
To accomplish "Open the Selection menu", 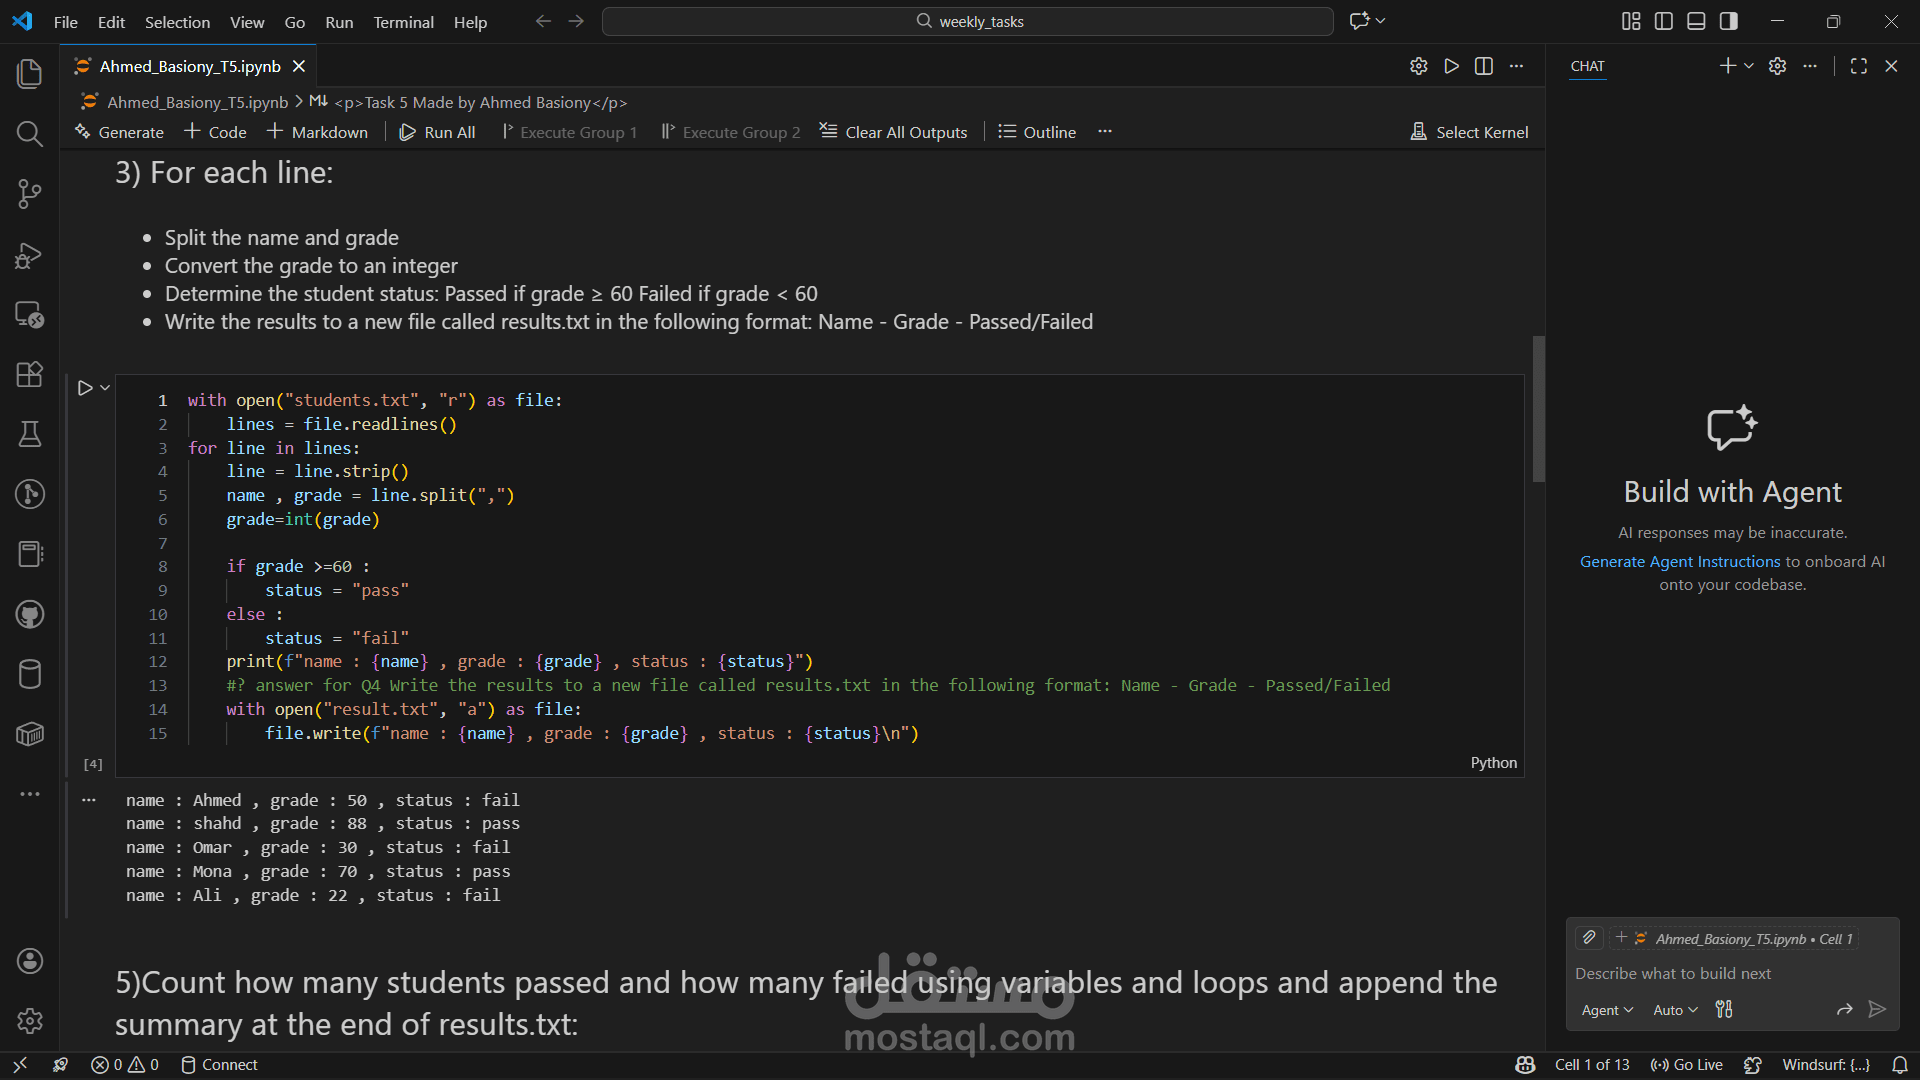I will (177, 22).
